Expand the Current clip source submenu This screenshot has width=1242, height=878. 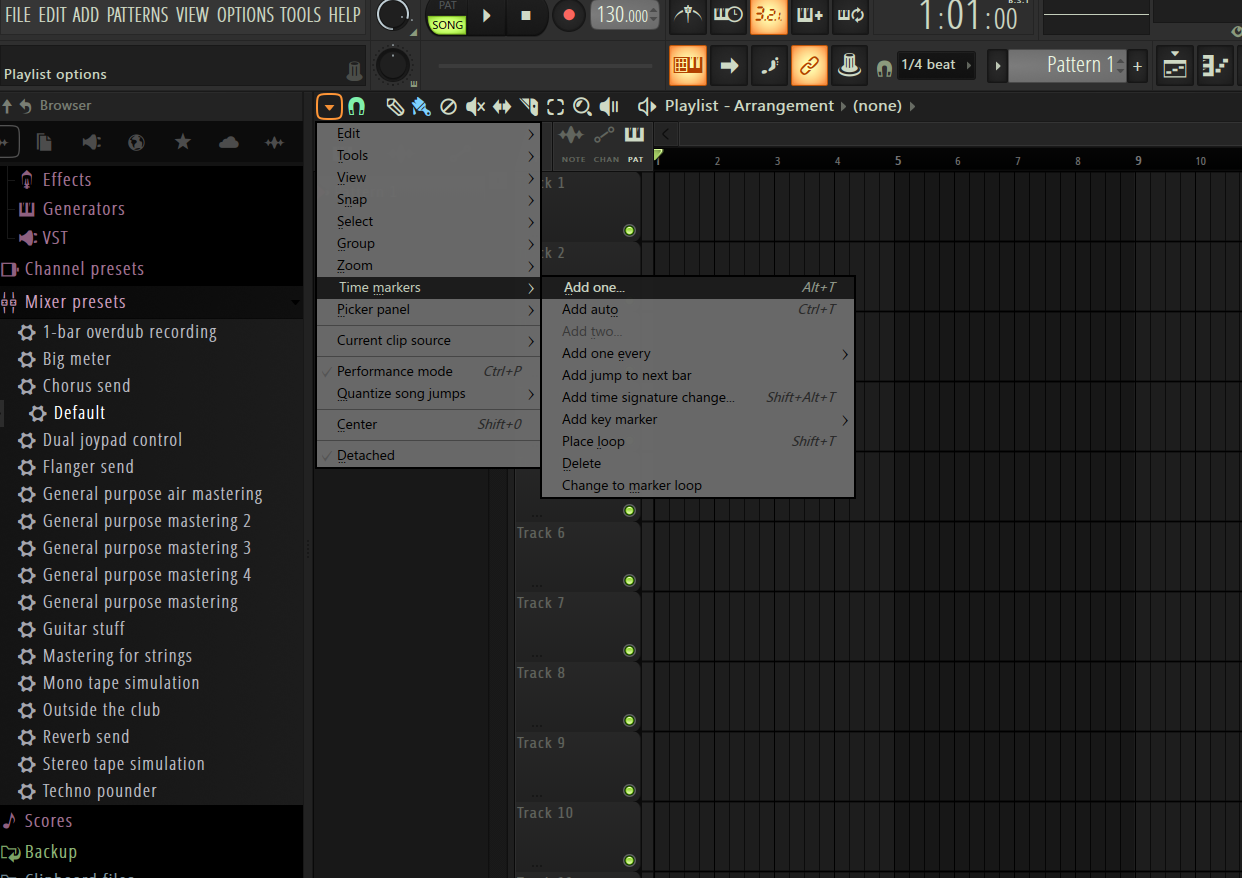point(429,341)
